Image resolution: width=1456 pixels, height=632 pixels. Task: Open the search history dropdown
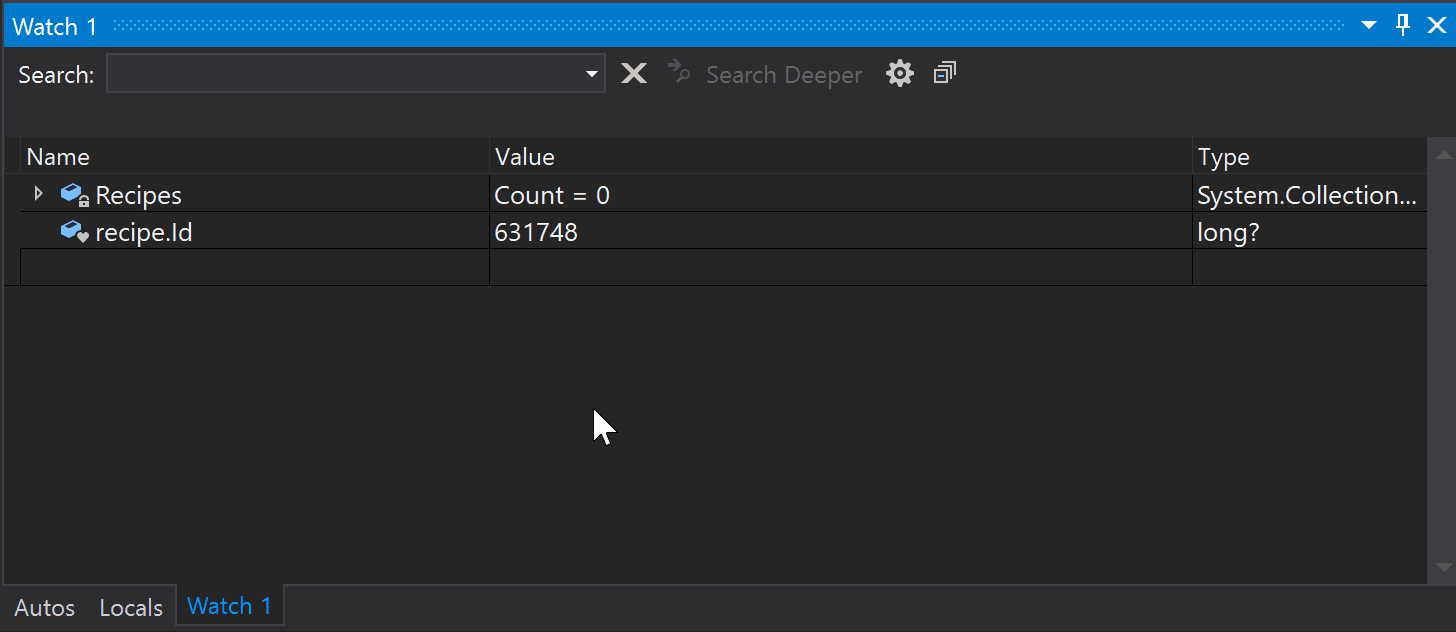point(592,73)
